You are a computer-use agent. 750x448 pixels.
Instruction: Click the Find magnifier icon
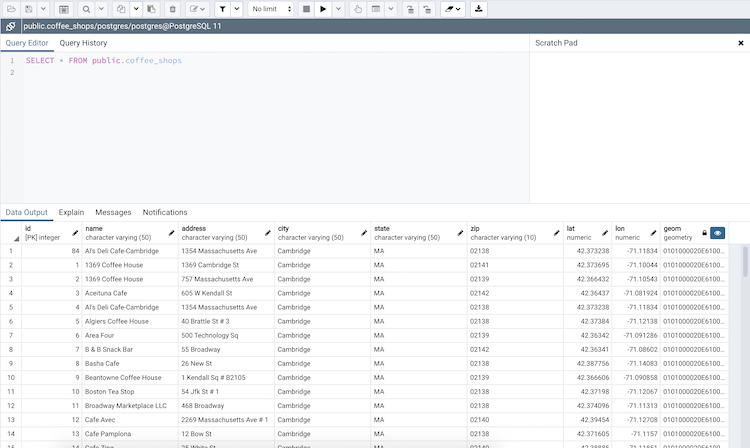pos(86,9)
